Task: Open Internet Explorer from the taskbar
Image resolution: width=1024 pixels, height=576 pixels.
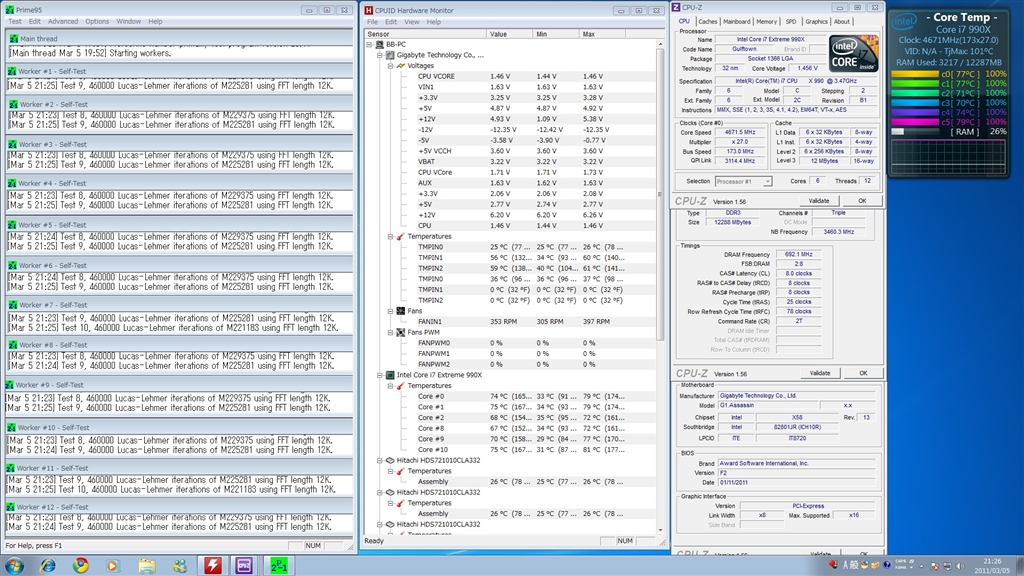Action: coord(47,565)
